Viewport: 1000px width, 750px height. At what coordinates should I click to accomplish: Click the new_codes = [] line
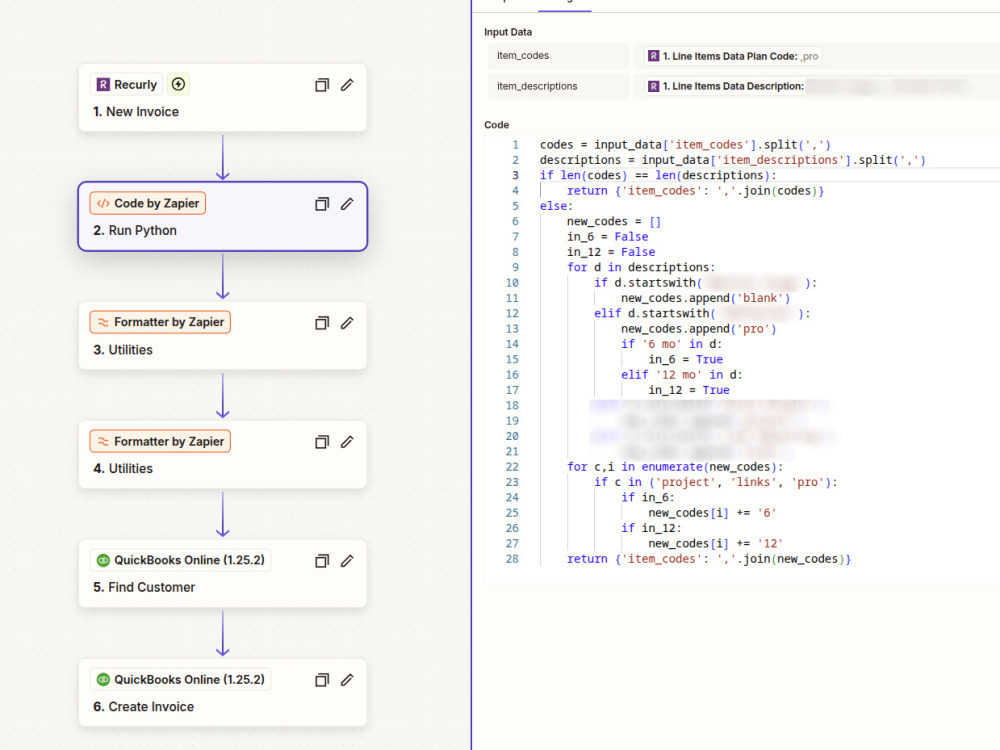coord(614,221)
